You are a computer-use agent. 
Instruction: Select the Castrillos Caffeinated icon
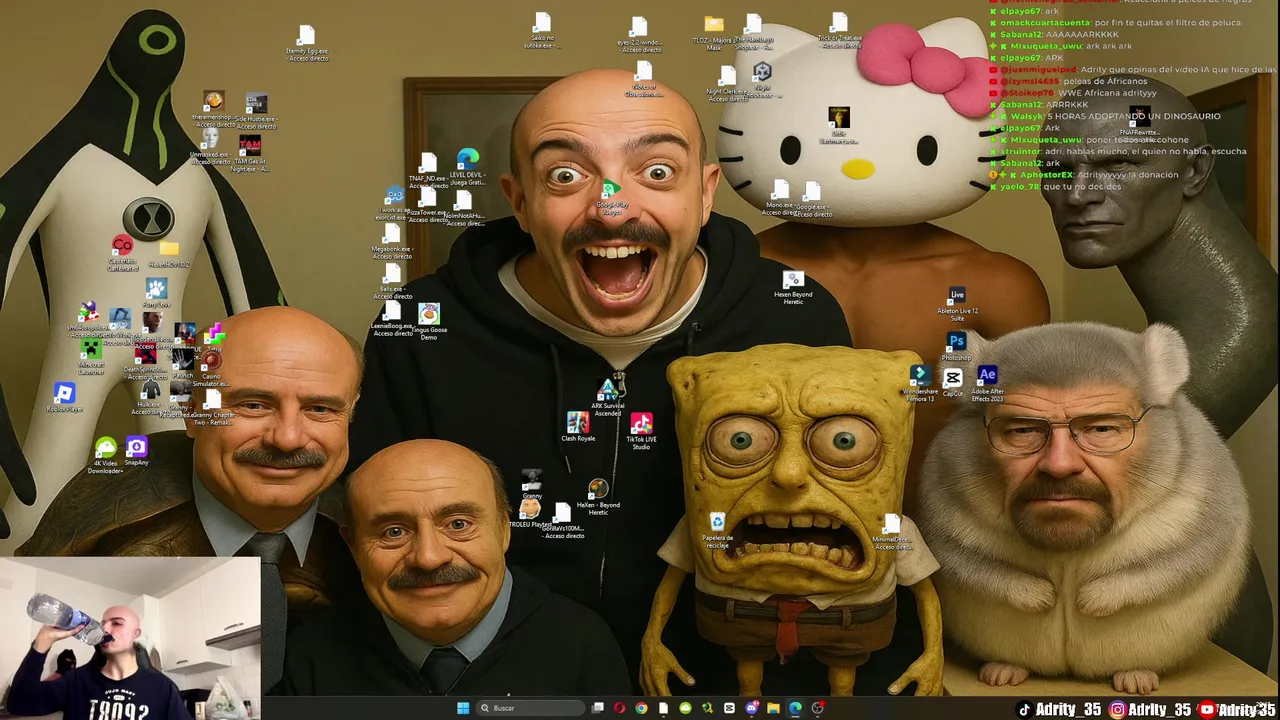(x=122, y=245)
